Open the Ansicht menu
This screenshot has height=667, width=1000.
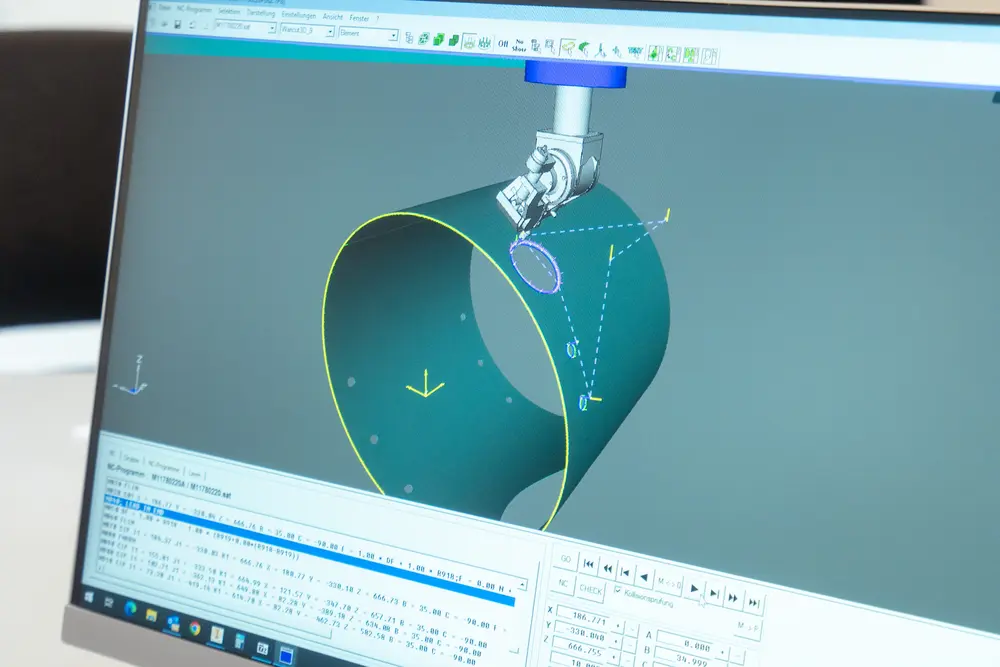334,16
